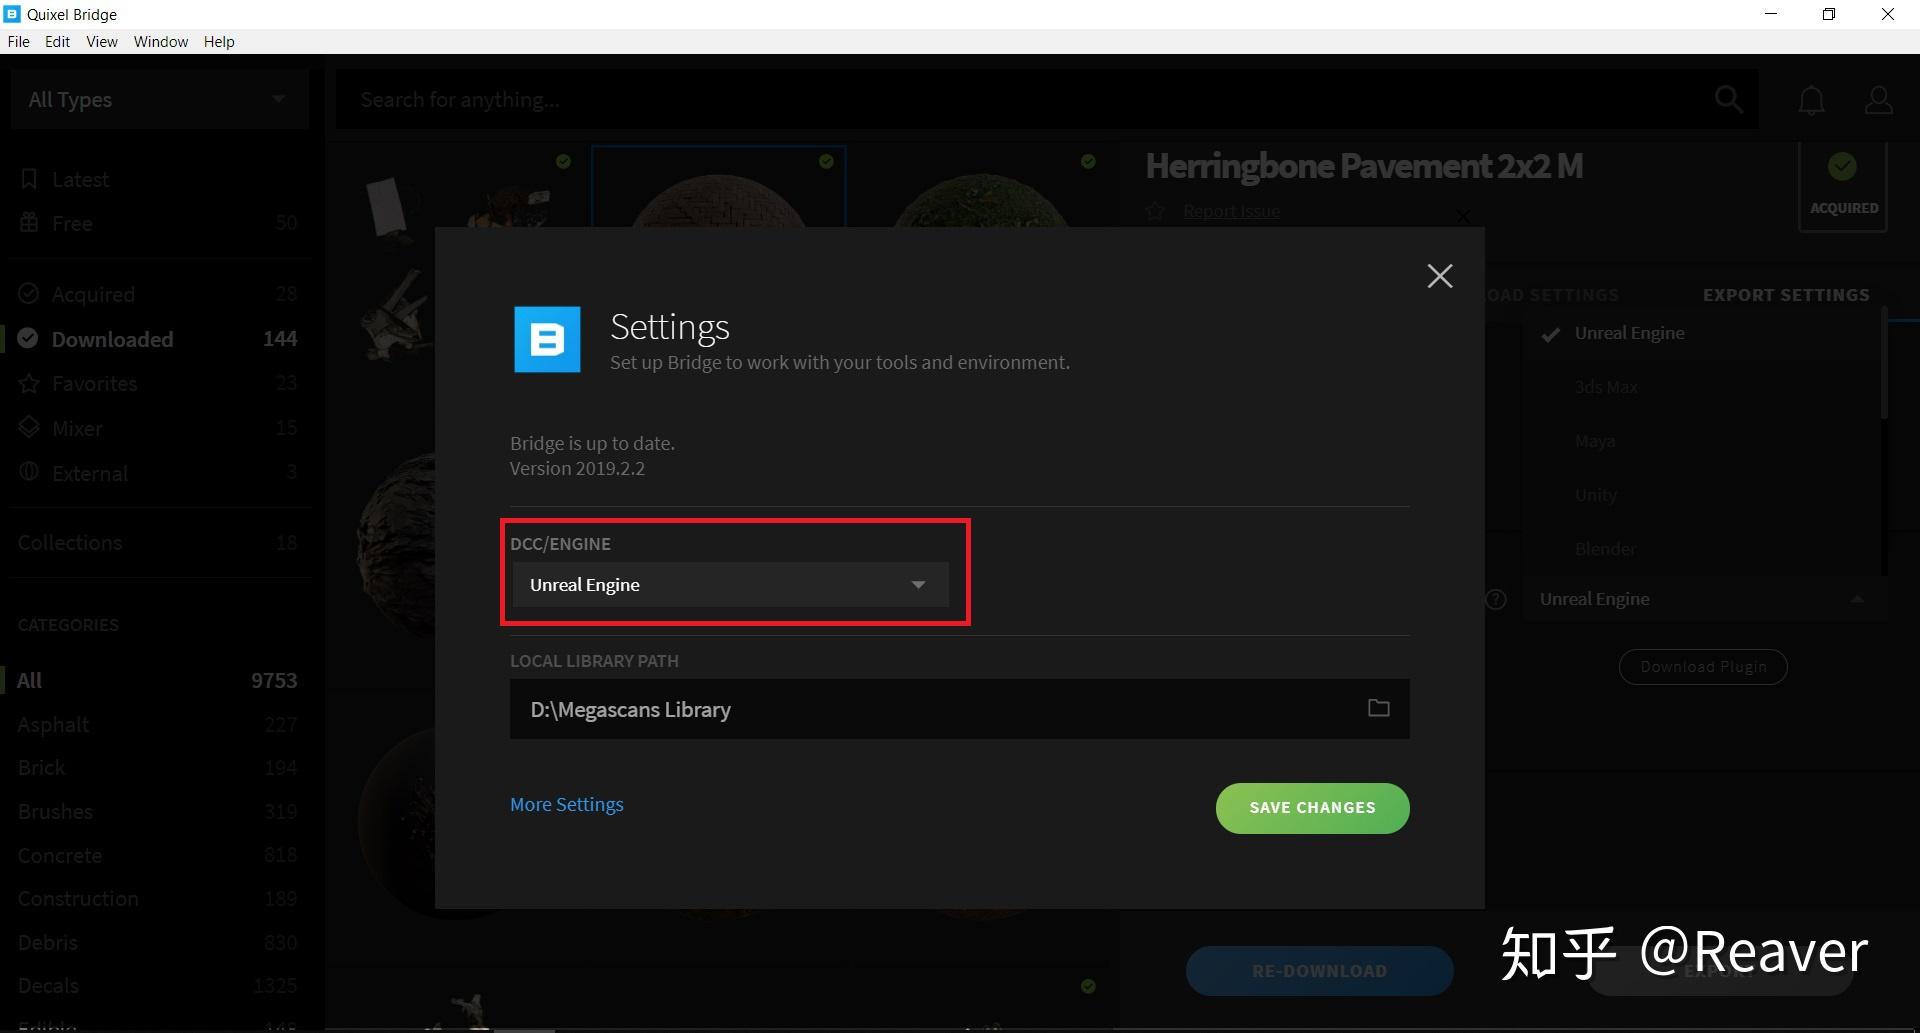Click the Acquired checkmark filter
1920x1033 pixels.
(x=29, y=294)
